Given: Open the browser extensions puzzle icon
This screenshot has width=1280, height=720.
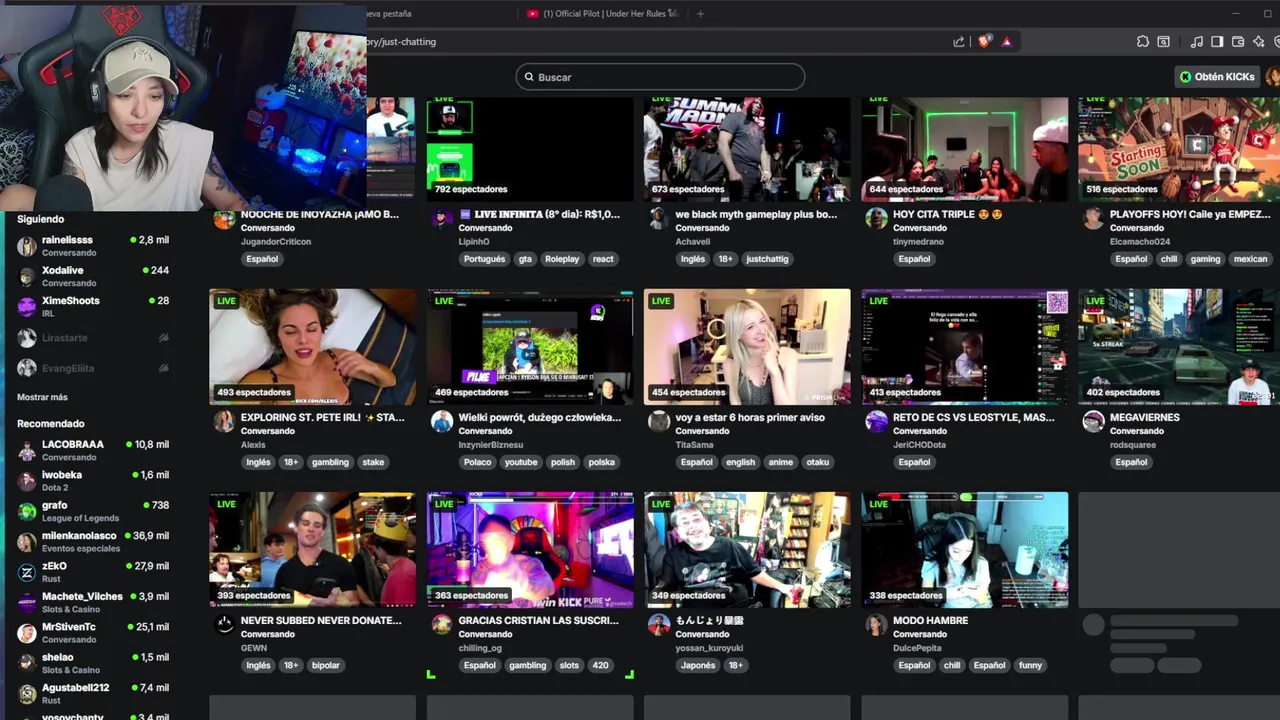Looking at the screenshot, I should pos(1143,42).
